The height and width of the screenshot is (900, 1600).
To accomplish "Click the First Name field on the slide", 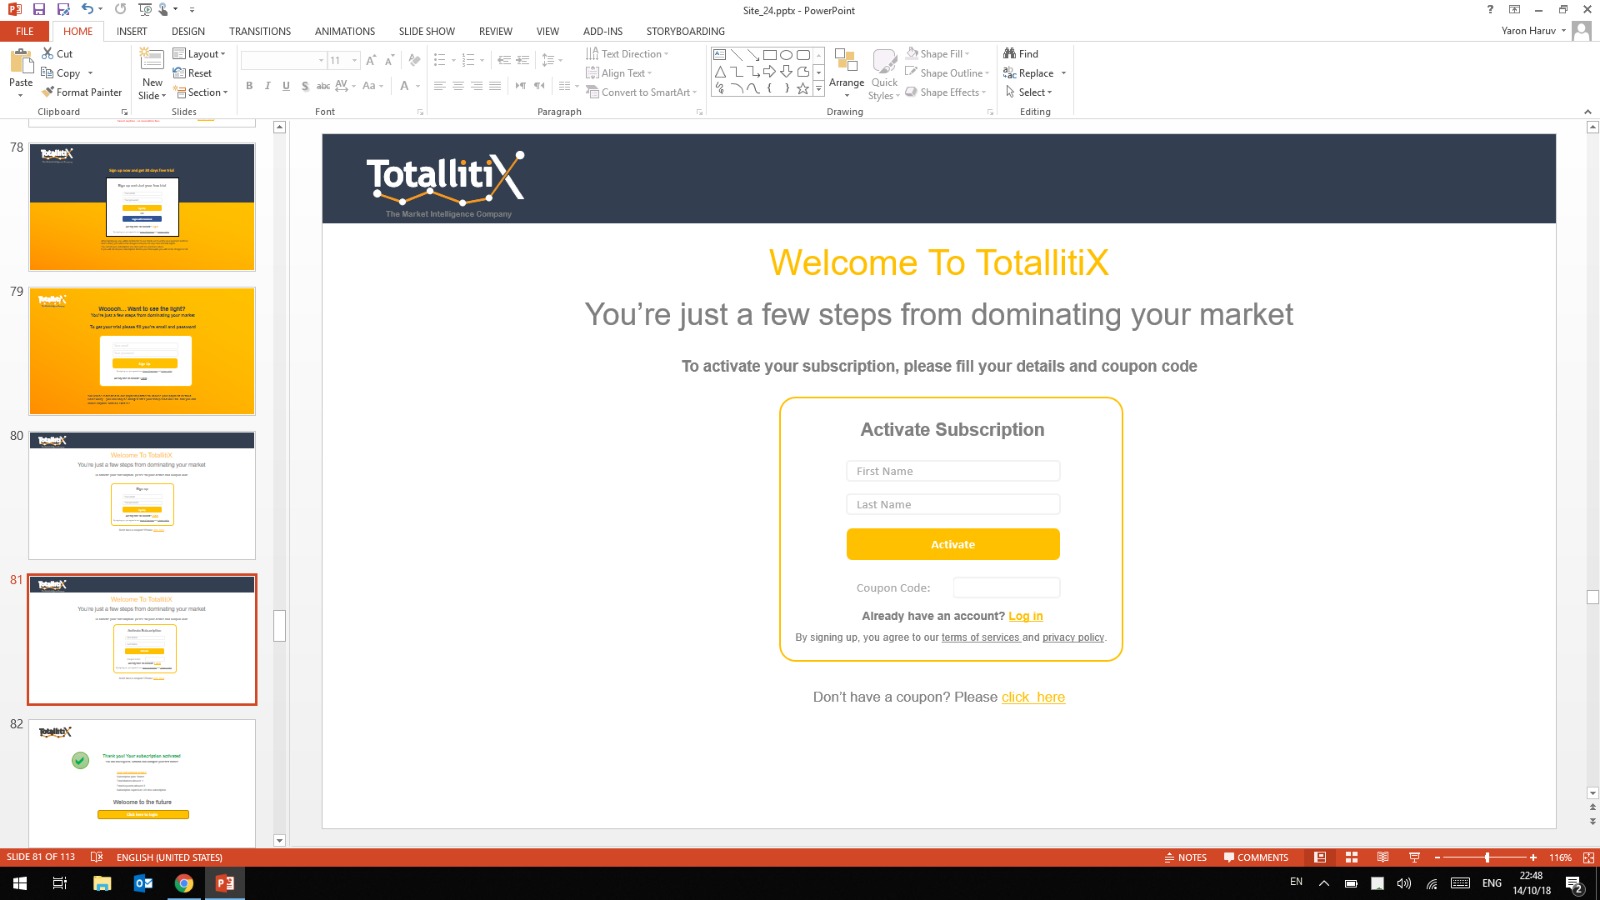I will click(x=953, y=471).
